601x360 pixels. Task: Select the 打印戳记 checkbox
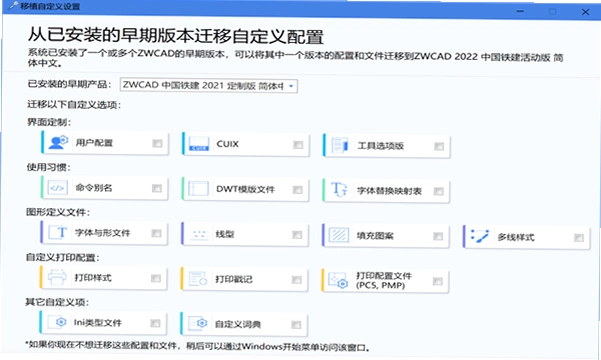click(297, 280)
